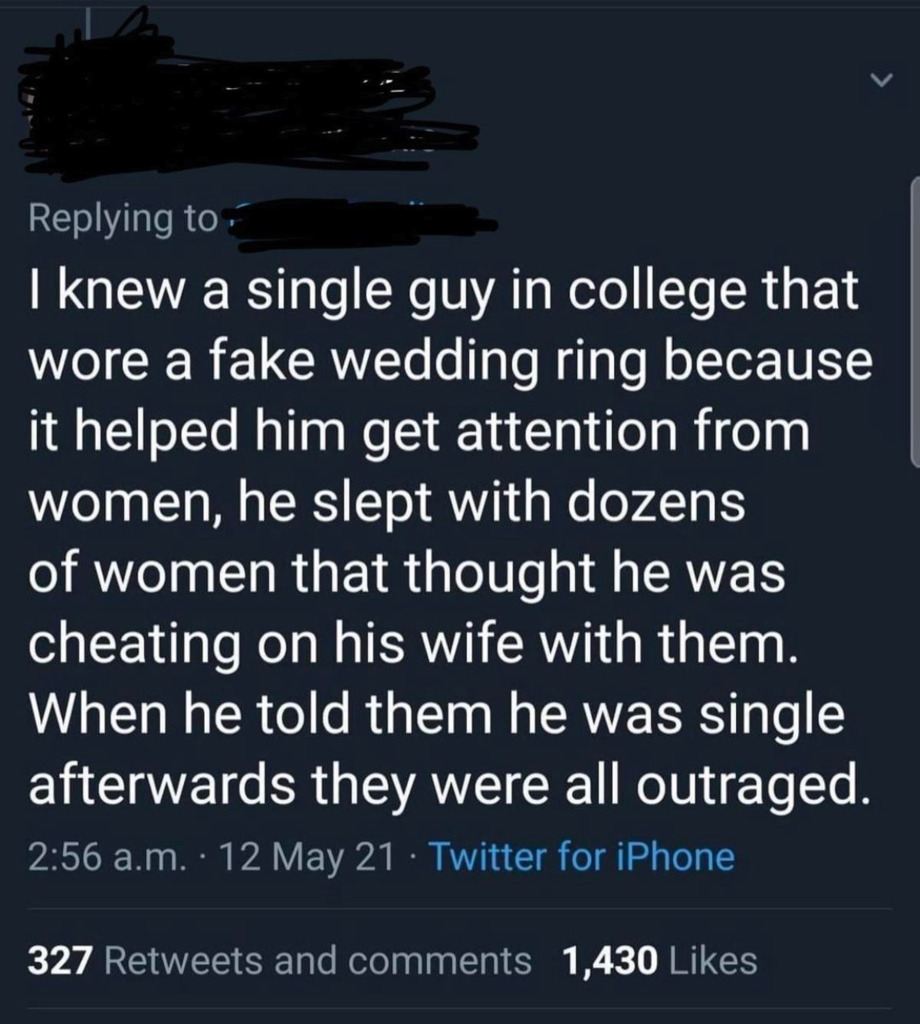The width and height of the screenshot is (920, 1024).
Task: Click tweet line "wore a fake wedding ring because"
Action: [450, 364]
